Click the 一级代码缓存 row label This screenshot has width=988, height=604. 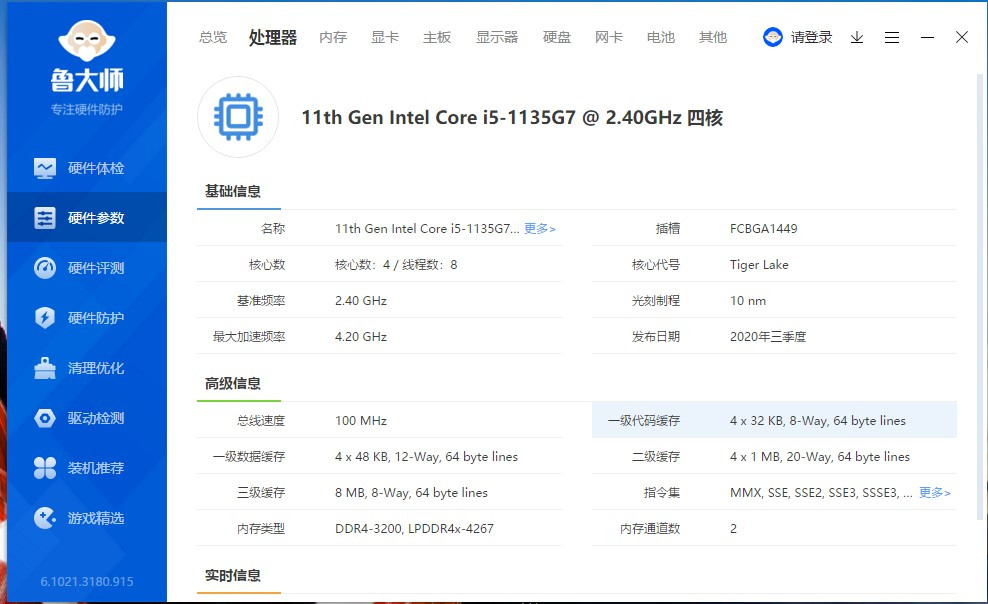pyautogui.click(x=644, y=420)
